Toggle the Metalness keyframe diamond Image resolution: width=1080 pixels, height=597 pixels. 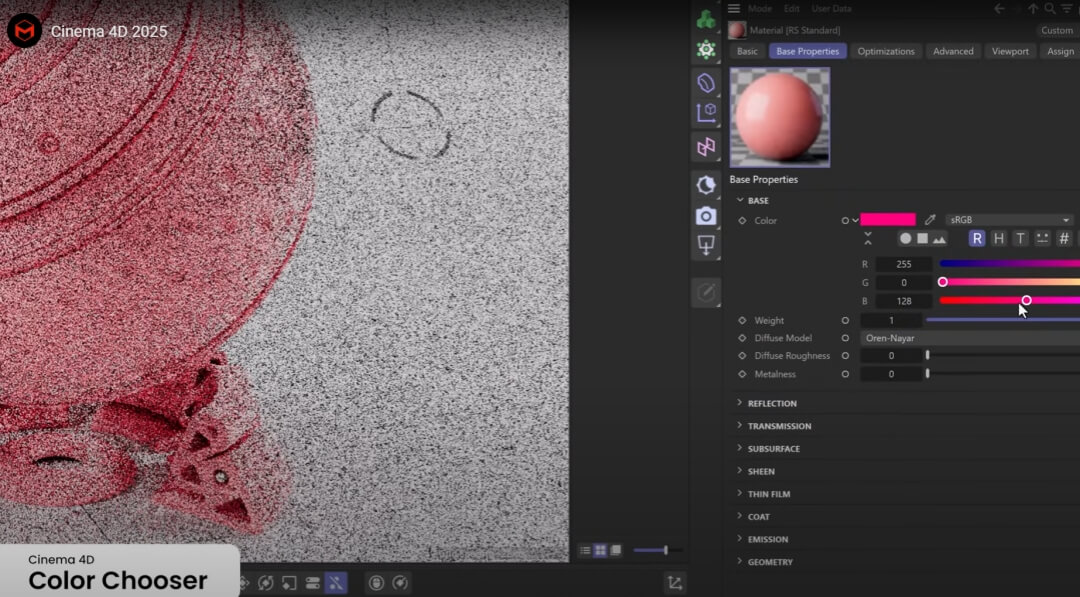(x=742, y=374)
